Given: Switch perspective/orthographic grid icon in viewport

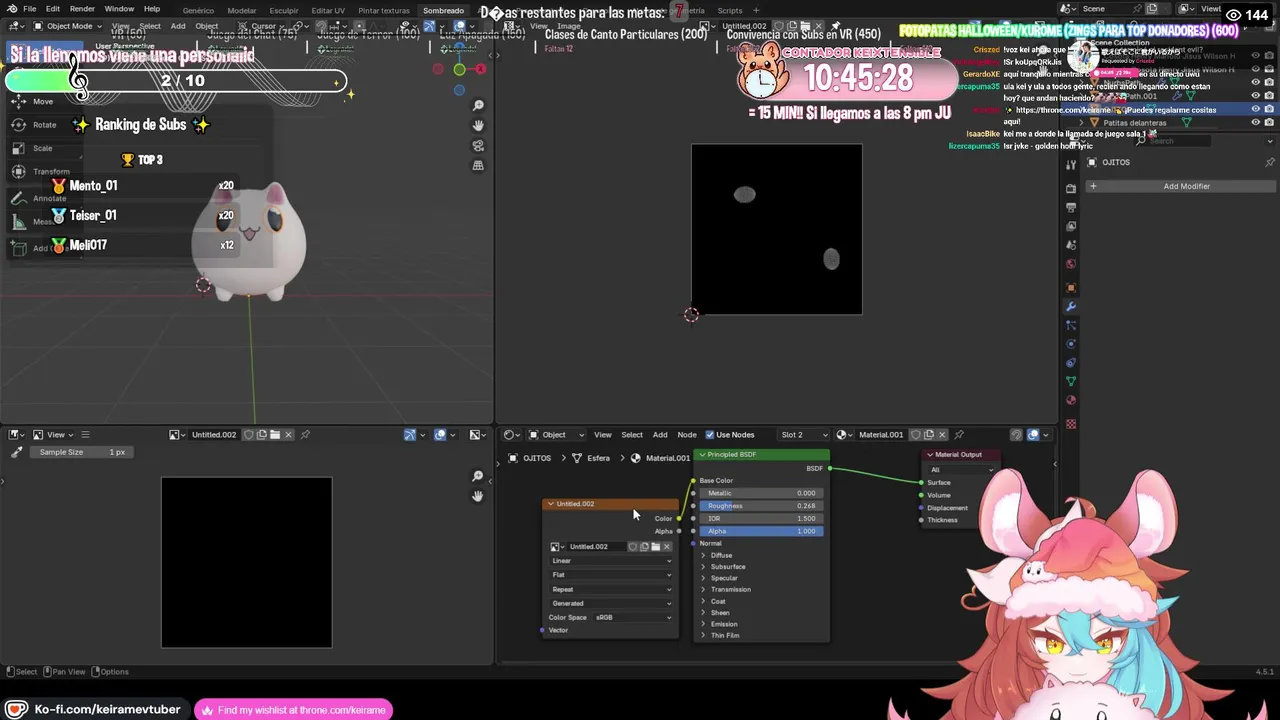Looking at the screenshot, I should click(x=478, y=165).
